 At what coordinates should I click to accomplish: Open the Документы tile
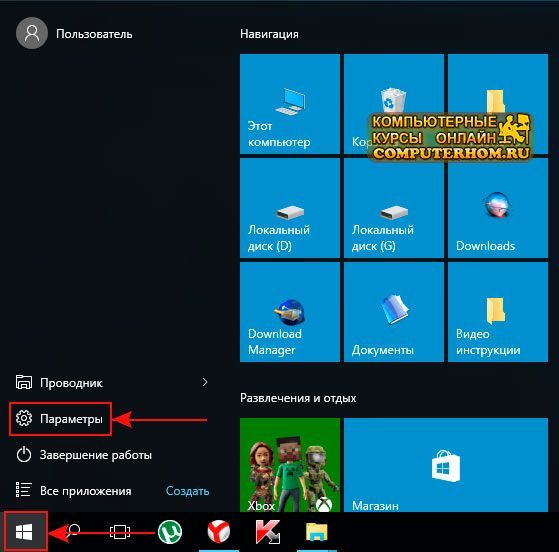394,312
